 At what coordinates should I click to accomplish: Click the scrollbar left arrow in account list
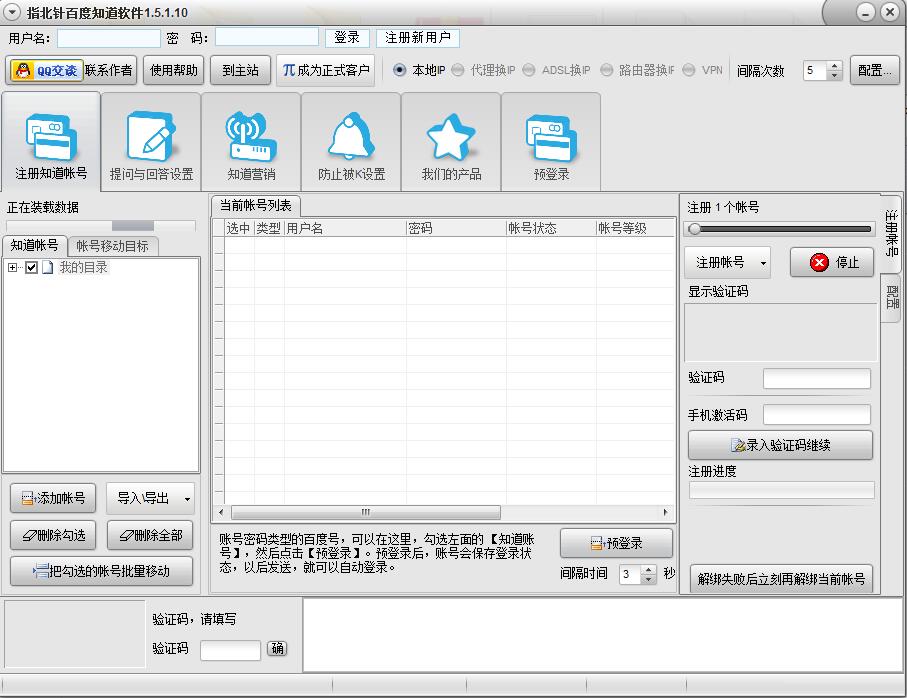(x=221, y=512)
